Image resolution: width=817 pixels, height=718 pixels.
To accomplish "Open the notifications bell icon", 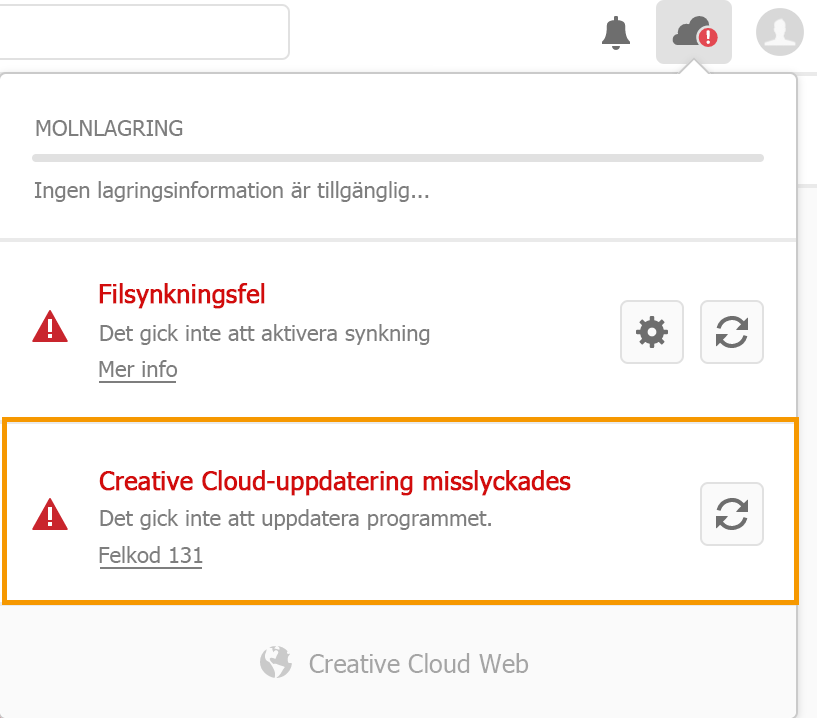I will pos(617,33).
